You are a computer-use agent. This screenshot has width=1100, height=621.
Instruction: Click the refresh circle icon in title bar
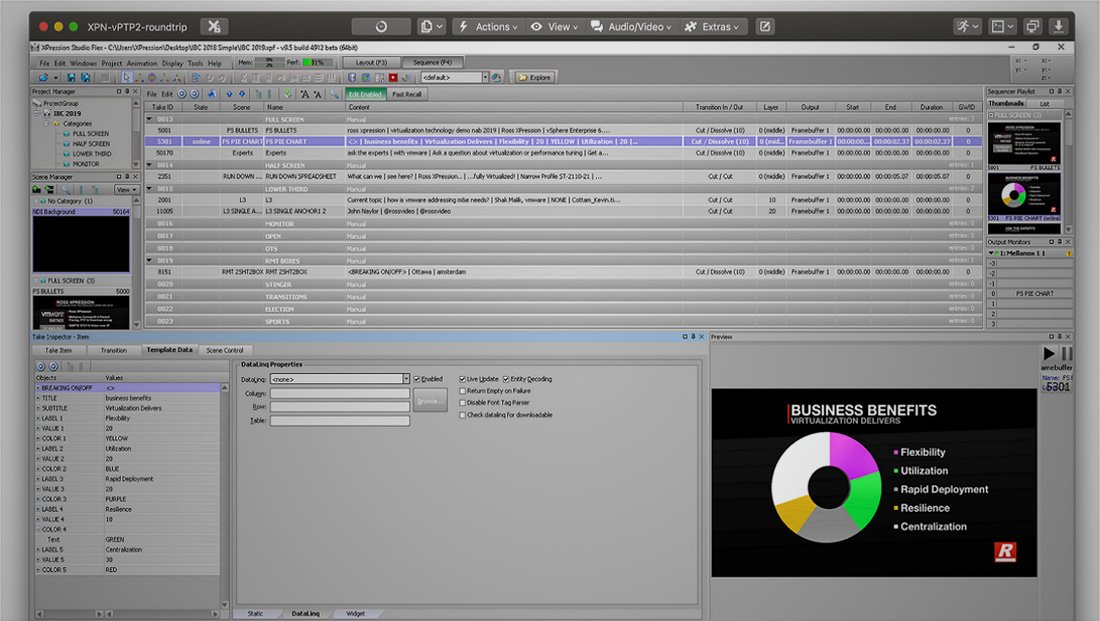tap(381, 27)
